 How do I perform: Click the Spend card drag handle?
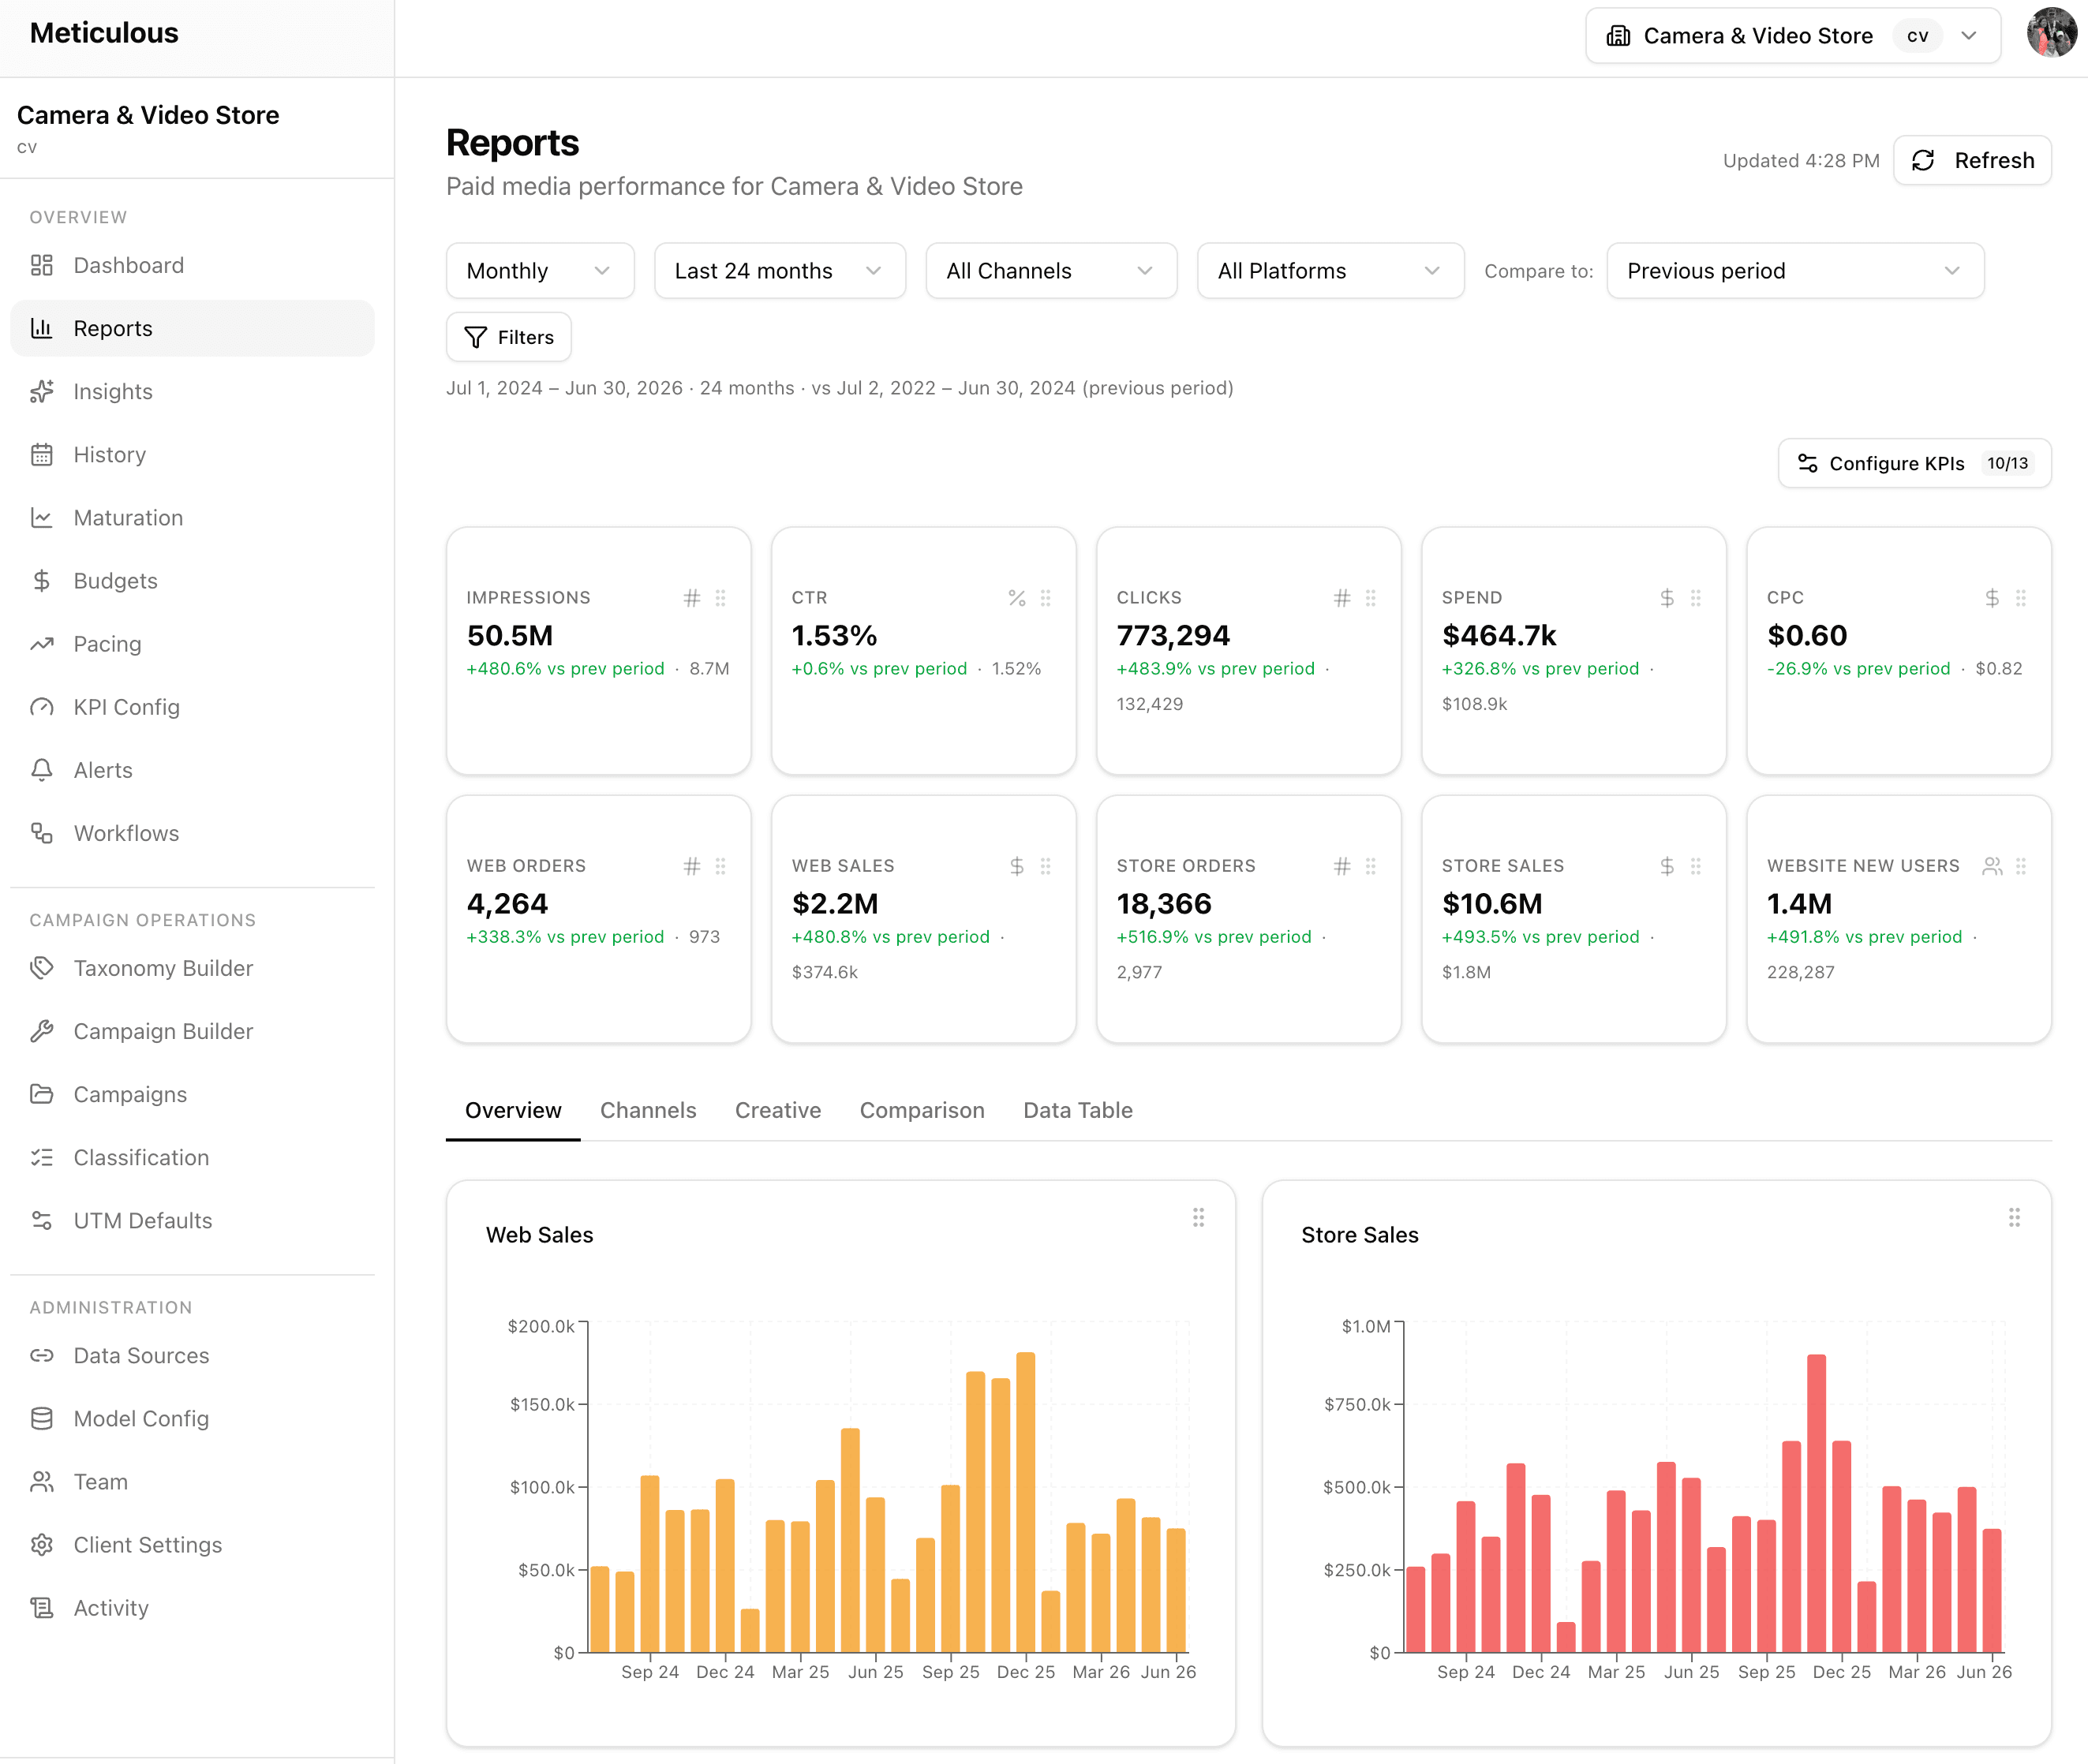pos(1696,598)
